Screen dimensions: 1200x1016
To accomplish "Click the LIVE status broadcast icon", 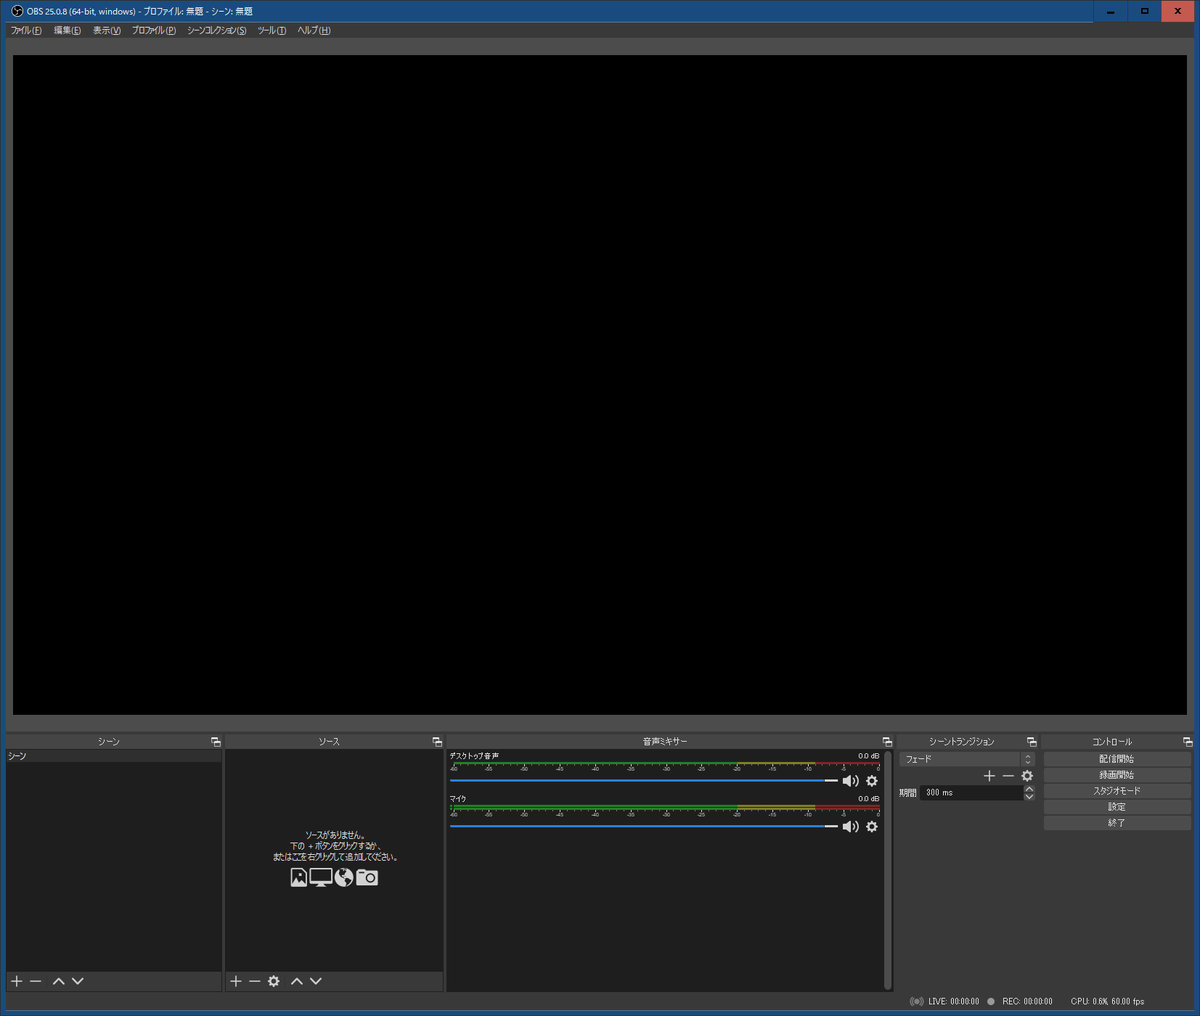I will pyautogui.click(x=917, y=1001).
